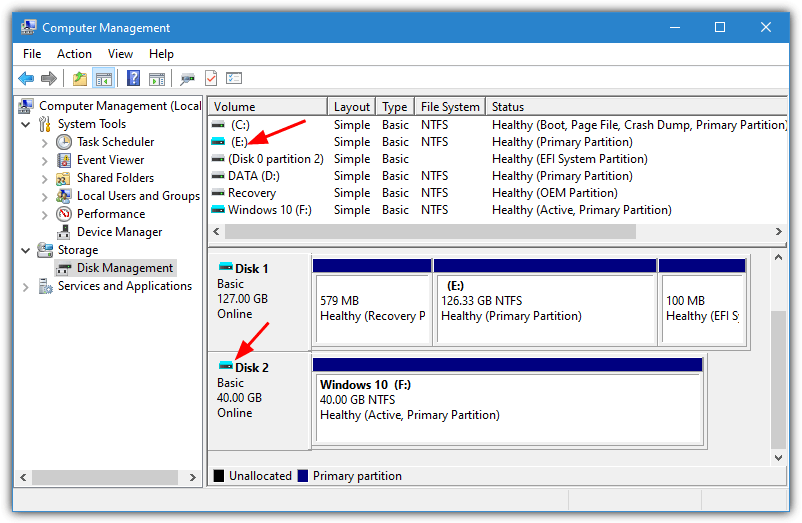Click the red check mark toolbar icon
Screen dimensions: 802x523
tap(211, 78)
